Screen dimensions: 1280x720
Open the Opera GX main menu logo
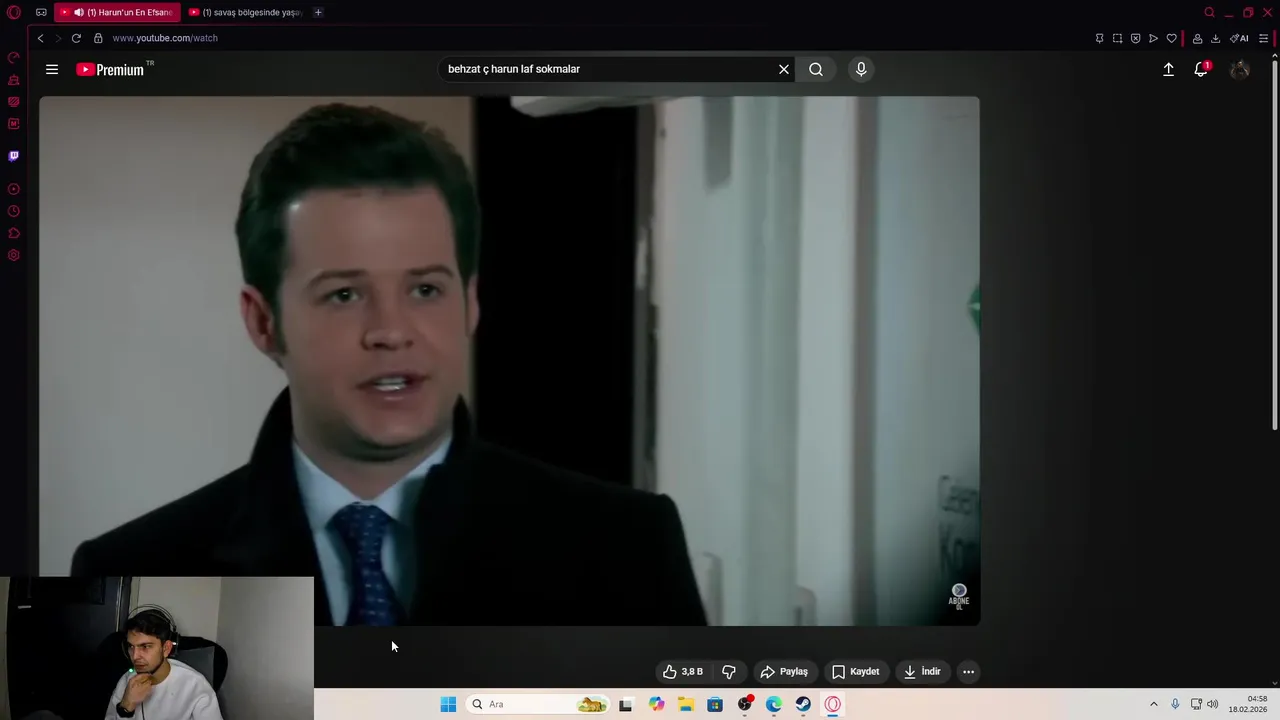coord(14,12)
